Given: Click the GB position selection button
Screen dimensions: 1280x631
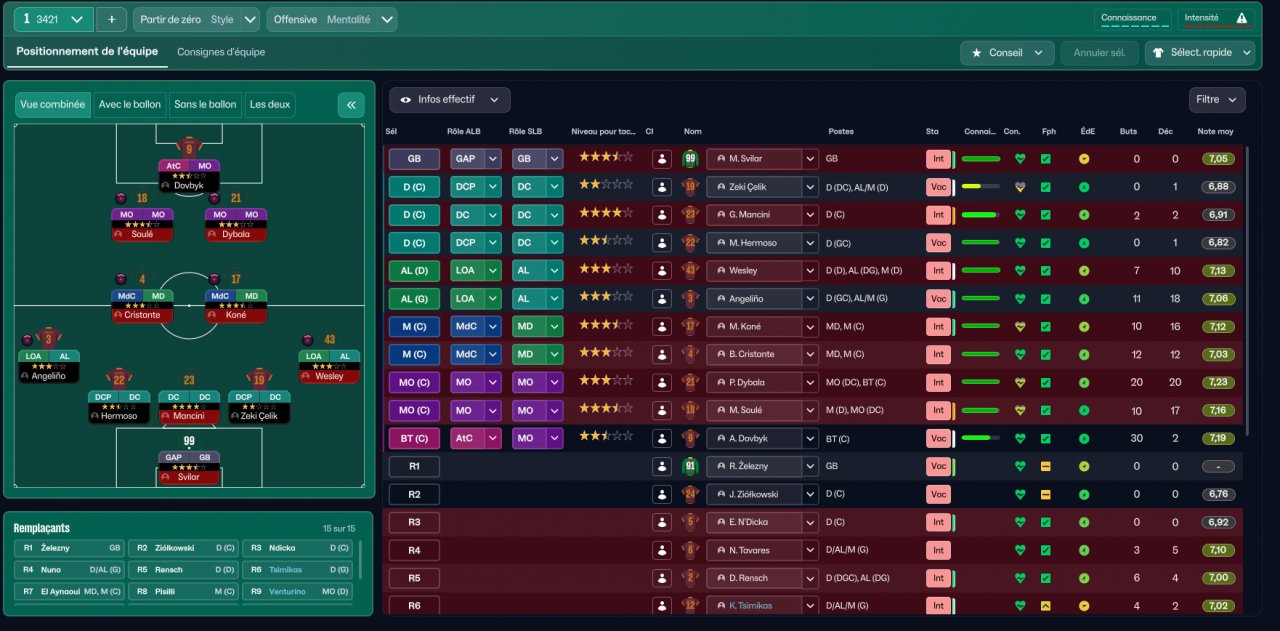Looking at the screenshot, I should click(x=414, y=159).
